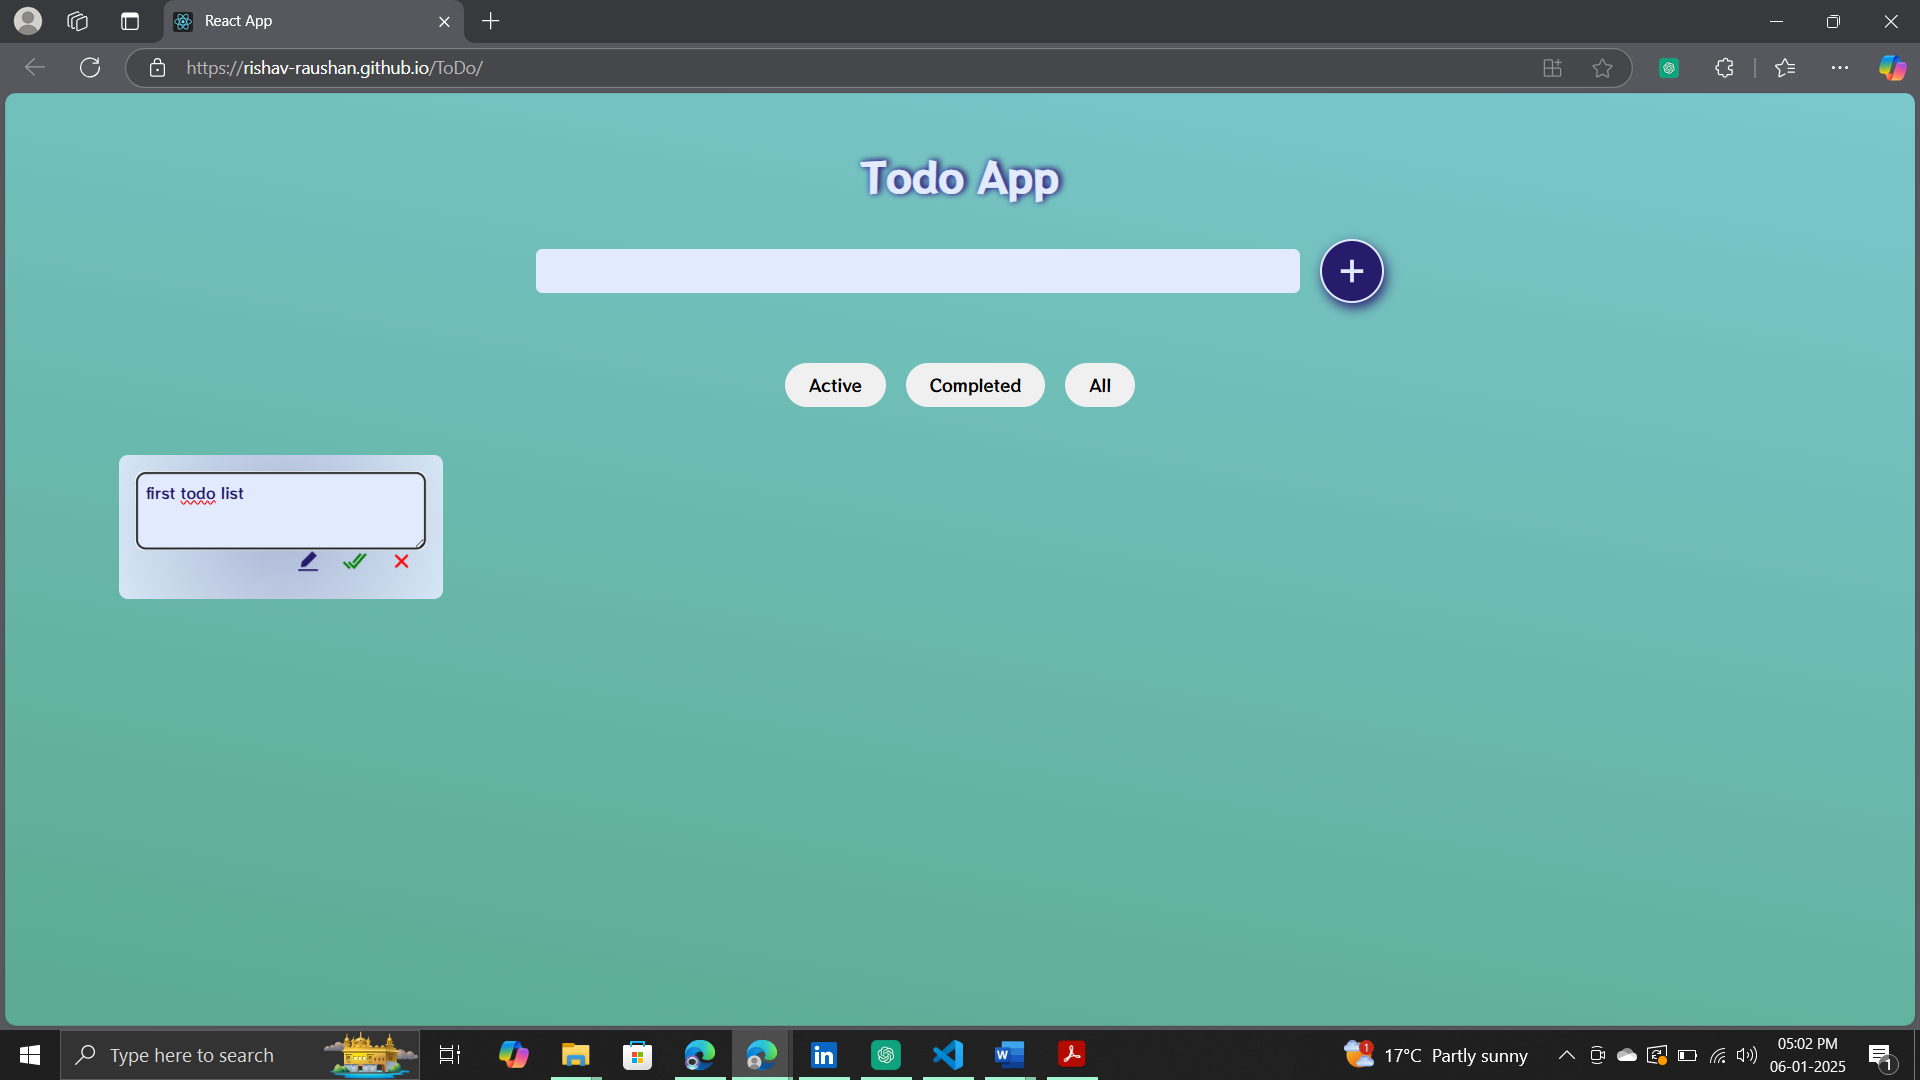The width and height of the screenshot is (1920, 1080).
Task: Refresh the page with reload icon
Action: point(90,68)
